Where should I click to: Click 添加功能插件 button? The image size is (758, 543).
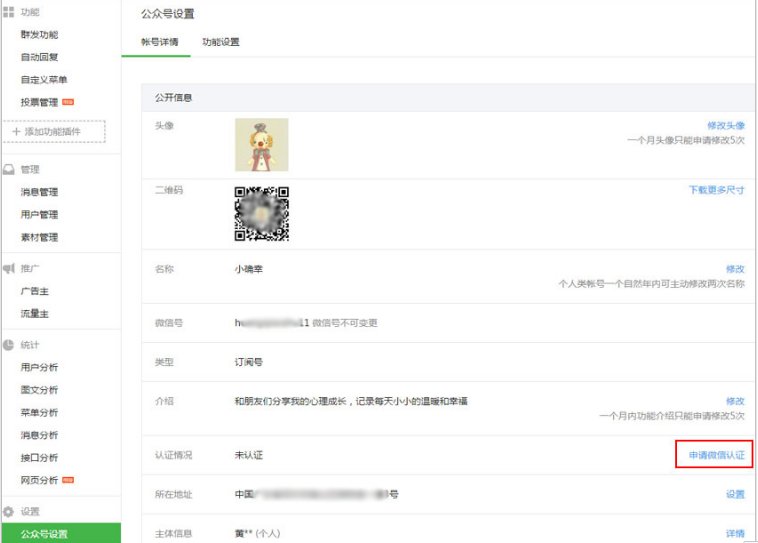click(54, 132)
